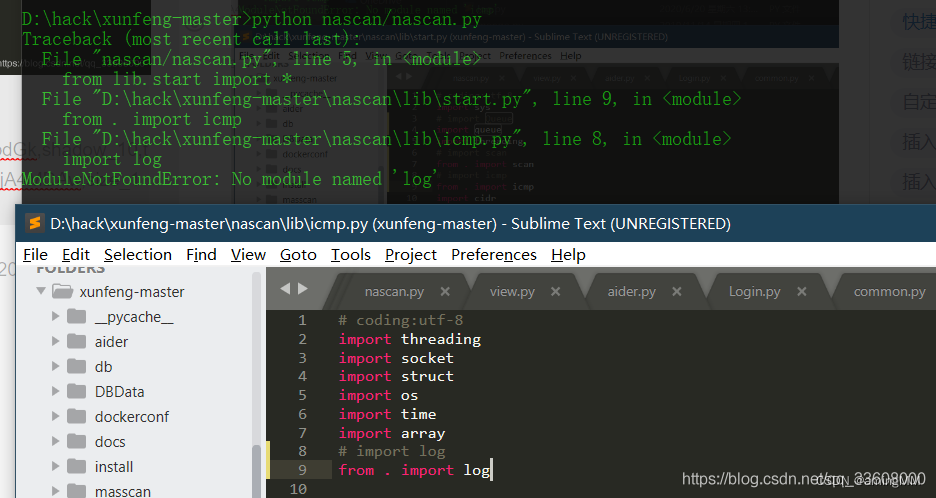Select the aider folder name
Screen dimensions: 936x498
point(111,342)
